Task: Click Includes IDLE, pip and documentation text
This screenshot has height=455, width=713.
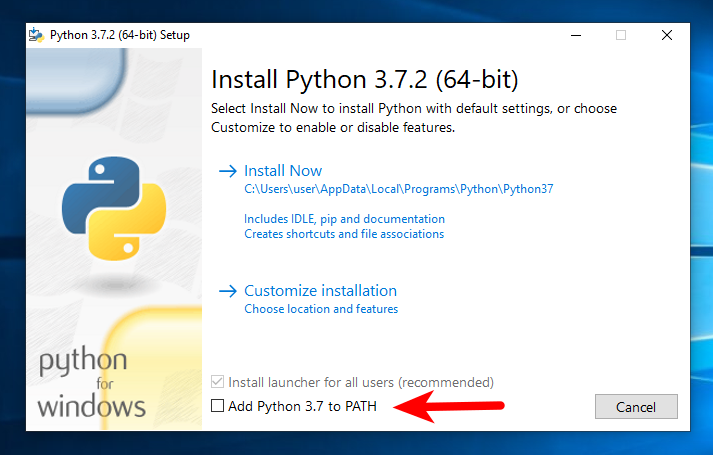Action: click(344, 219)
